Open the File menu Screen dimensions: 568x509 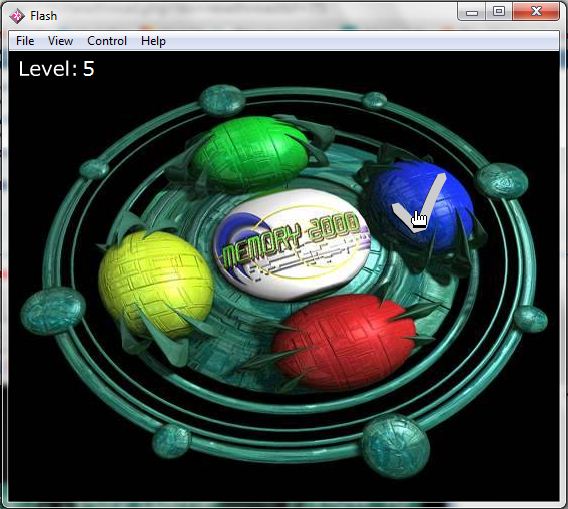(25, 41)
